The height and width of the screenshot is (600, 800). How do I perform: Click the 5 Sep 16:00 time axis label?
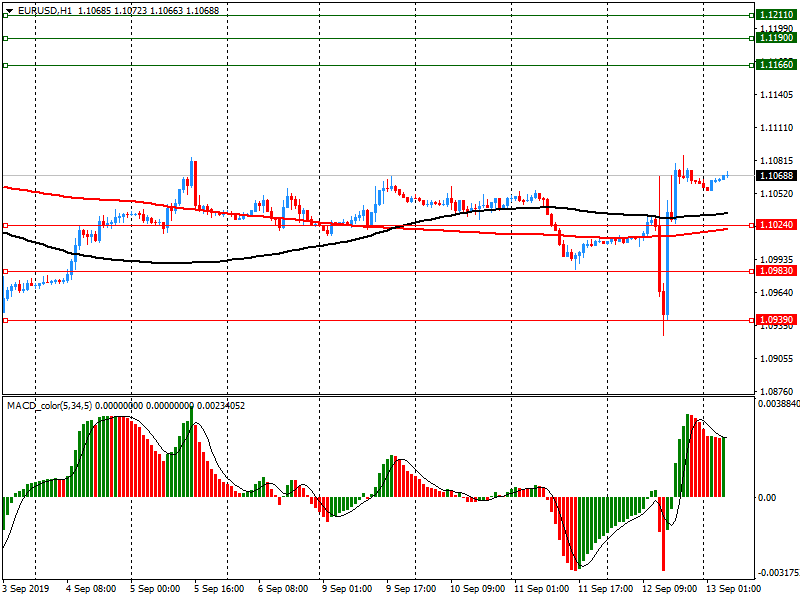219,589
